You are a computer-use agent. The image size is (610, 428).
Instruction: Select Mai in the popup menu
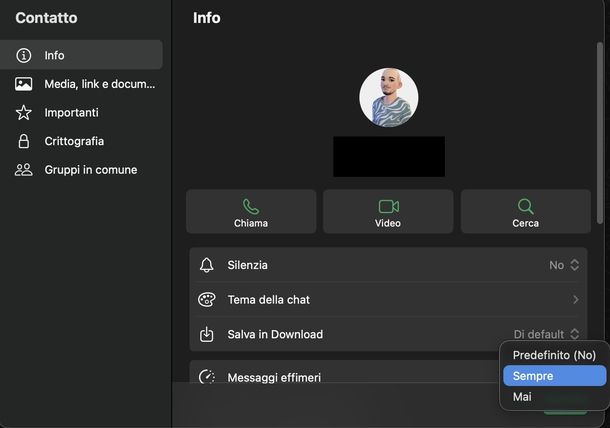(554, 397)
